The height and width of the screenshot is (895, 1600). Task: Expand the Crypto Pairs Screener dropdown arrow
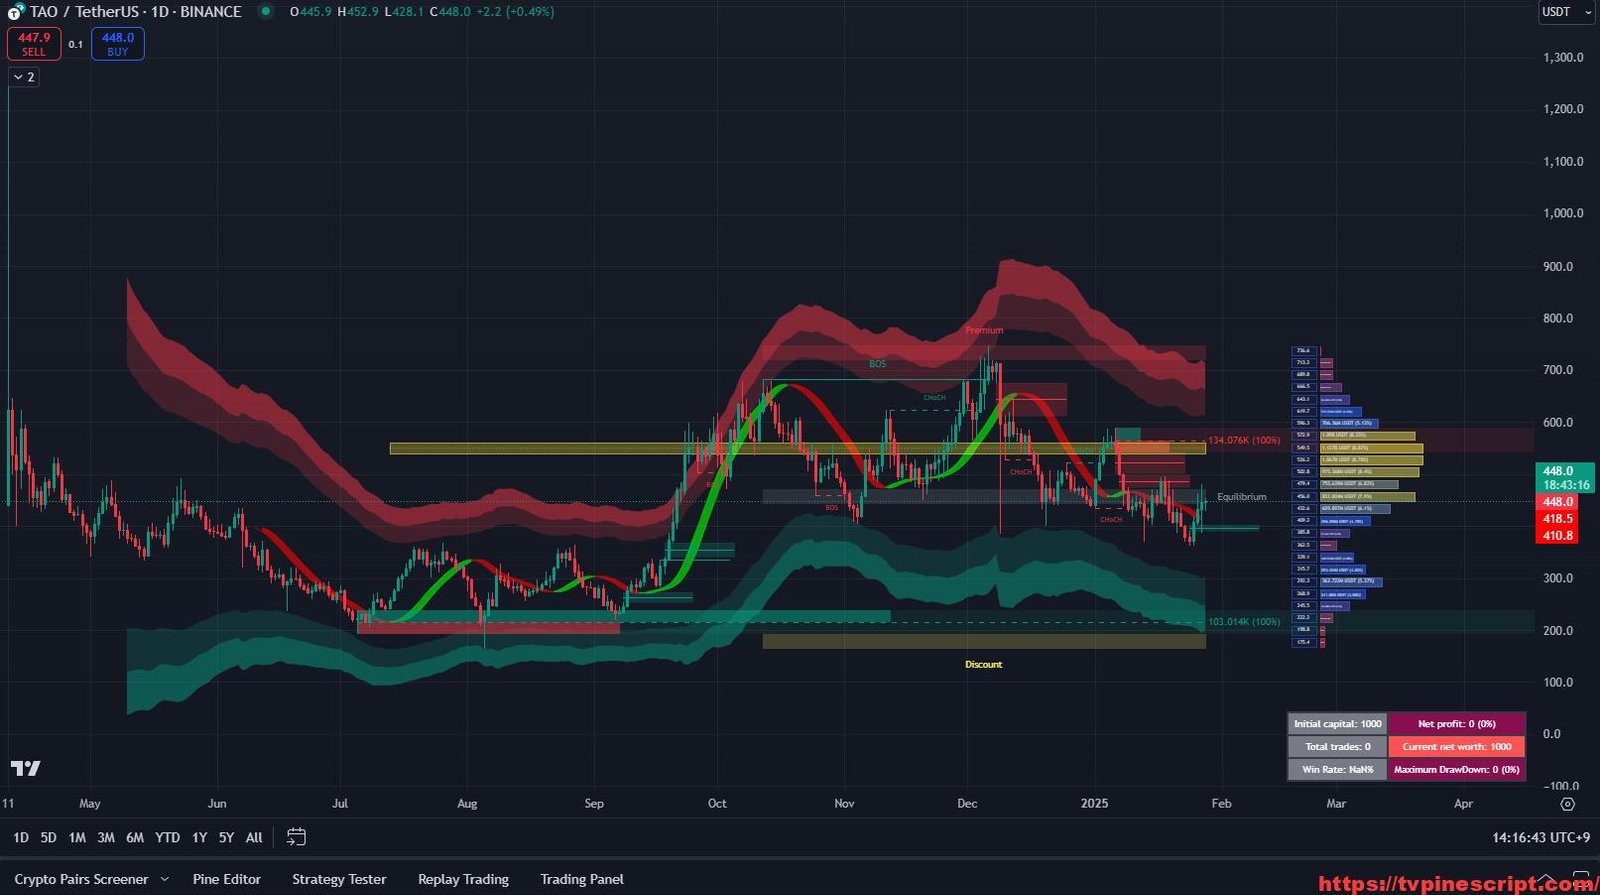pos(165,880)
